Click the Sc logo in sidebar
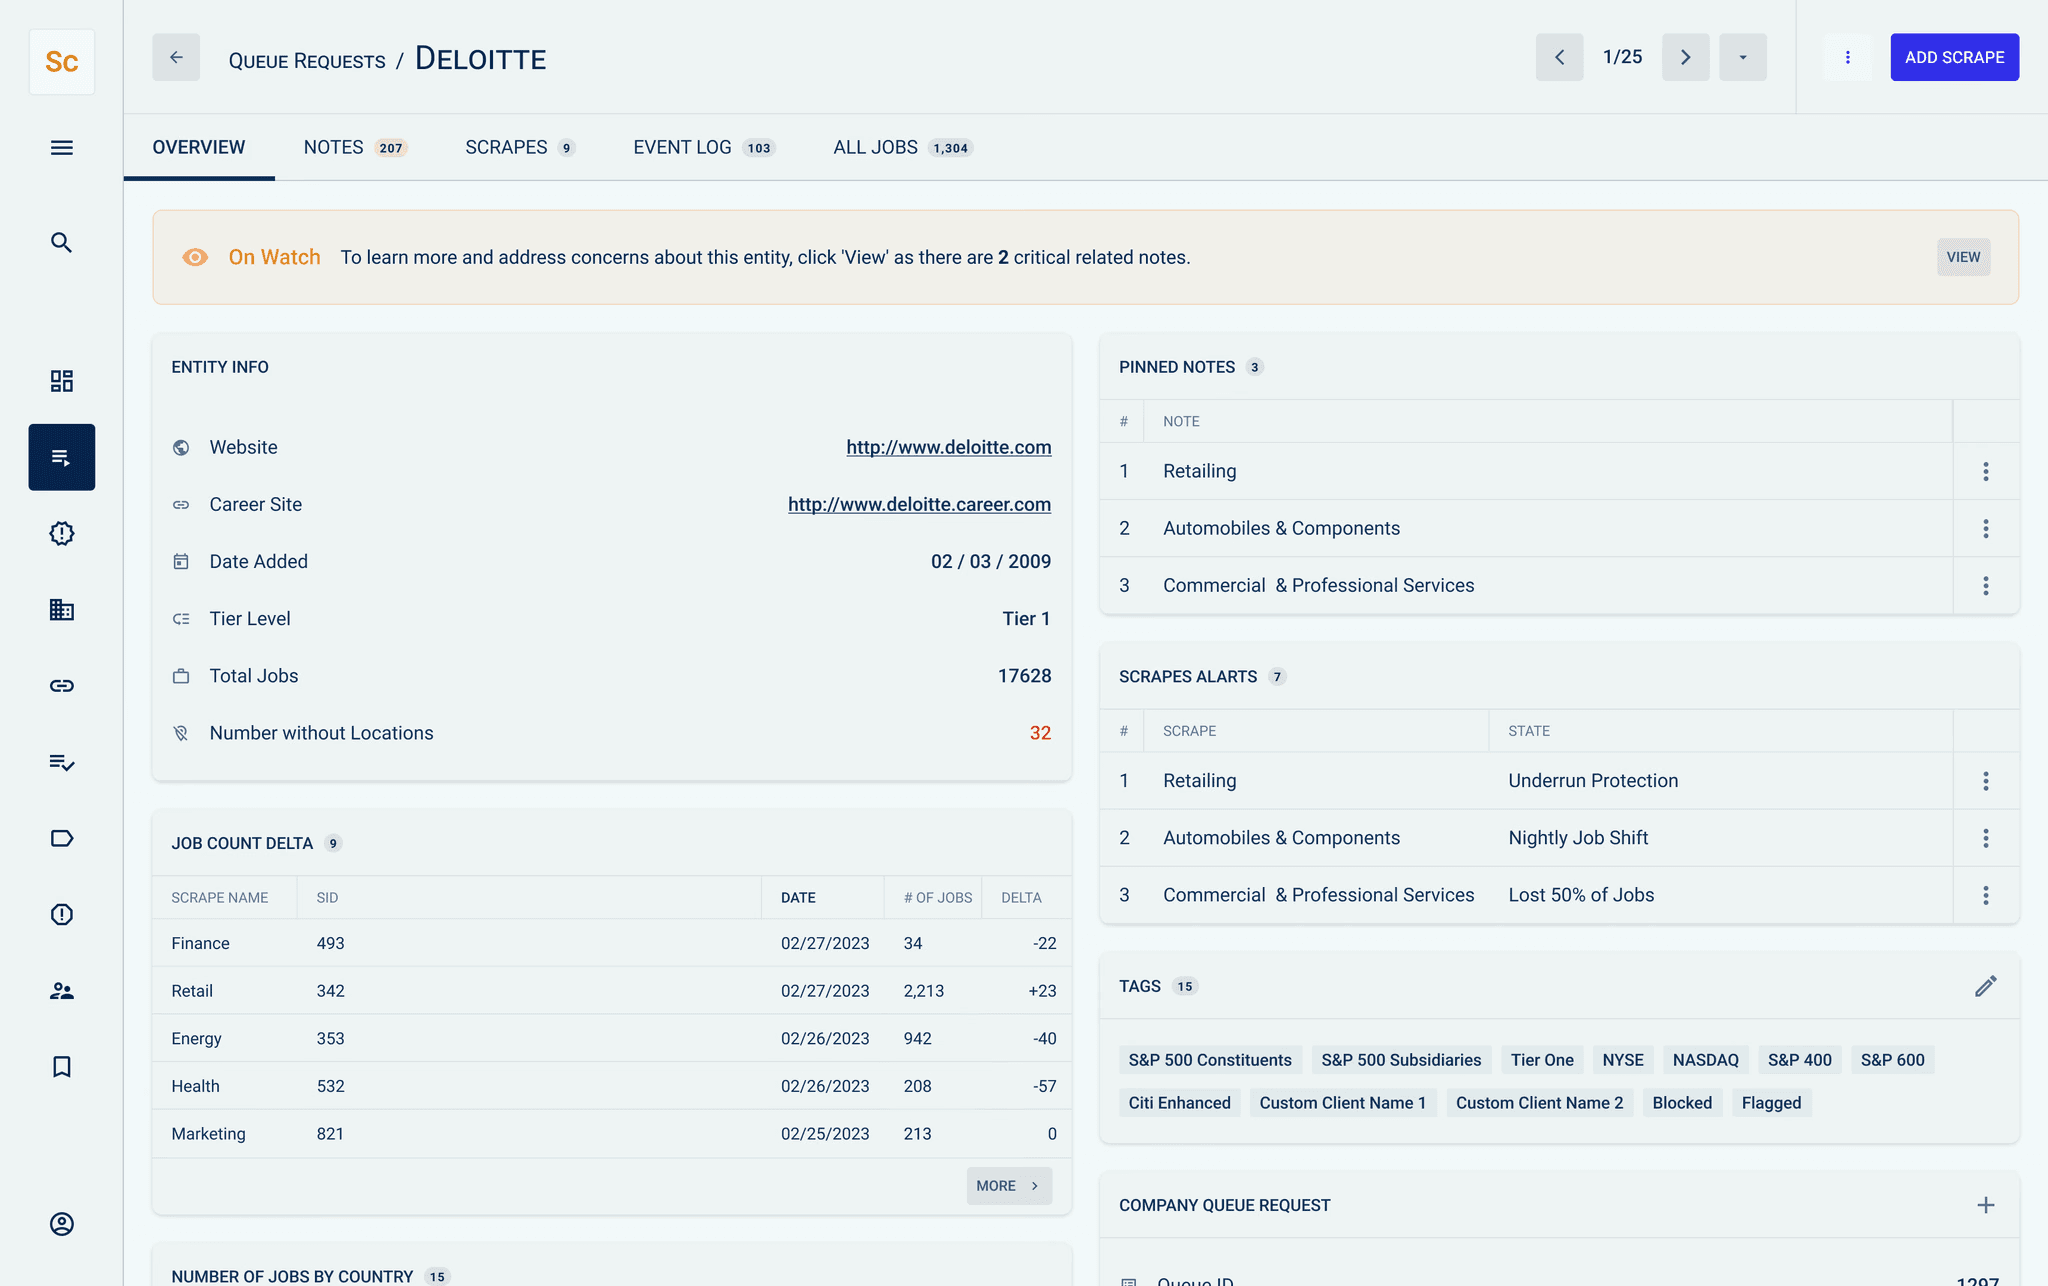This screenshot has height=1286, width=2048. tap(62, 62)
